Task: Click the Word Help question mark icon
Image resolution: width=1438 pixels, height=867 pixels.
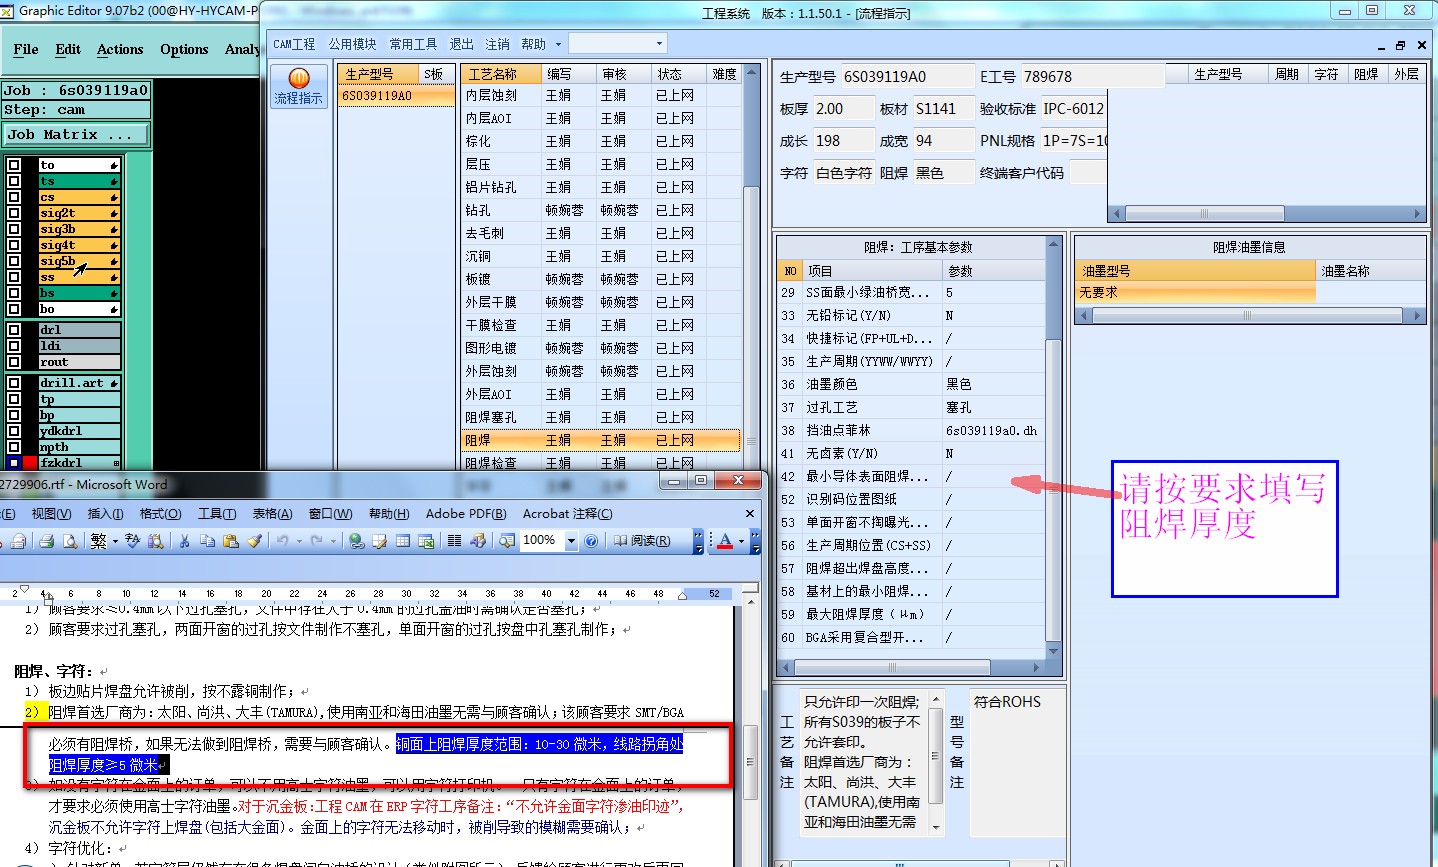Action: click(591, 541)
